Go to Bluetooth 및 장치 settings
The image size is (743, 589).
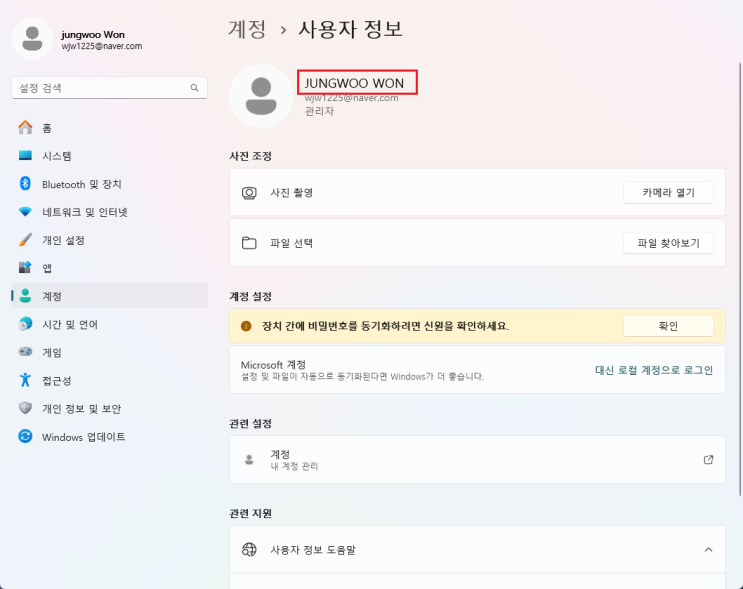(x=109, y=184)
